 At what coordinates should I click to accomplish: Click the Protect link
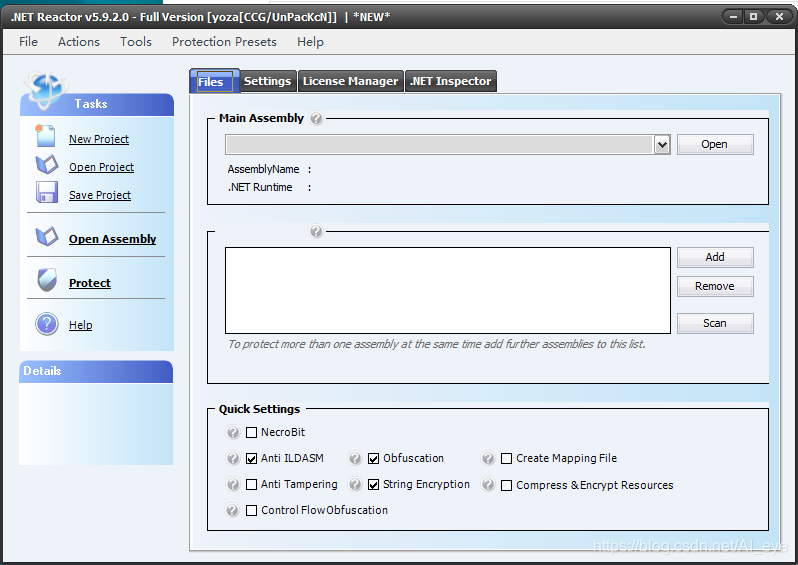click(90, 282)
